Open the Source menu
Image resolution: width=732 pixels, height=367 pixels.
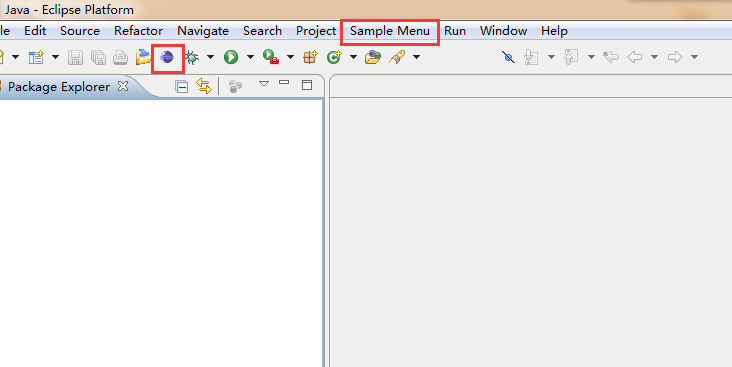80,31
